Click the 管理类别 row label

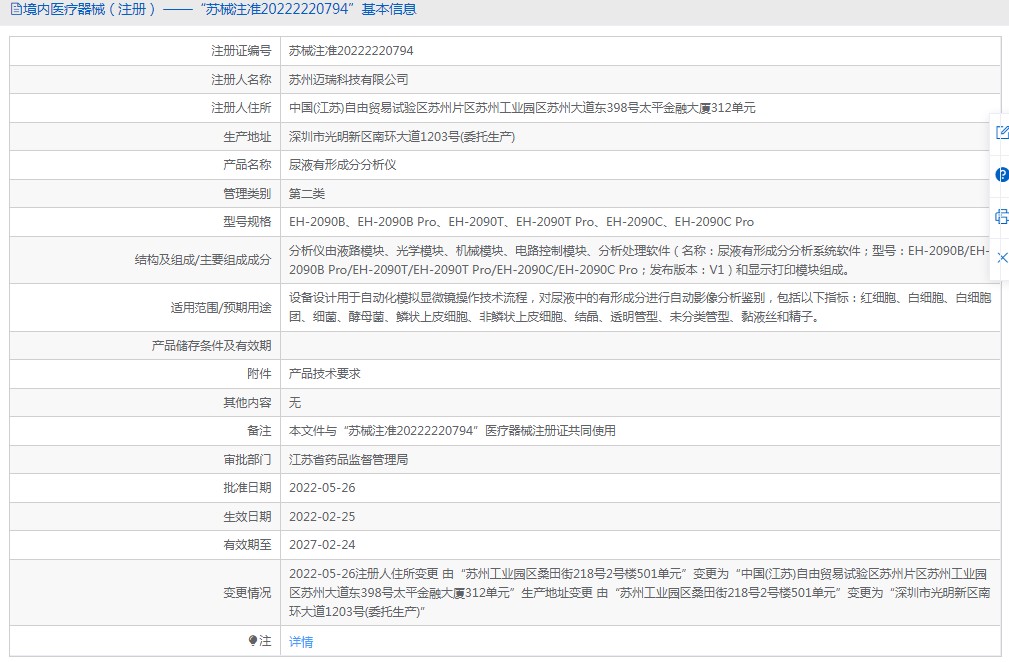pyautogui.click(x=247, y=194)
